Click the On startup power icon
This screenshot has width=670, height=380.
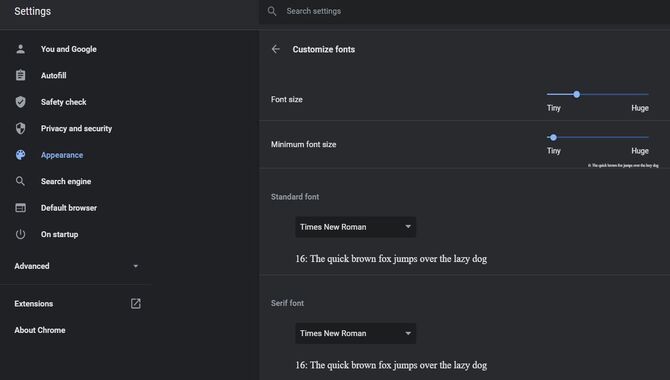click(x=21, y=234)
